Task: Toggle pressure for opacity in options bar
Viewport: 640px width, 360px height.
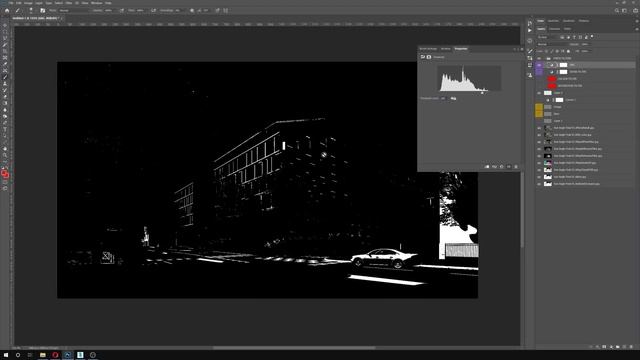Action: [x=122, y=11]
